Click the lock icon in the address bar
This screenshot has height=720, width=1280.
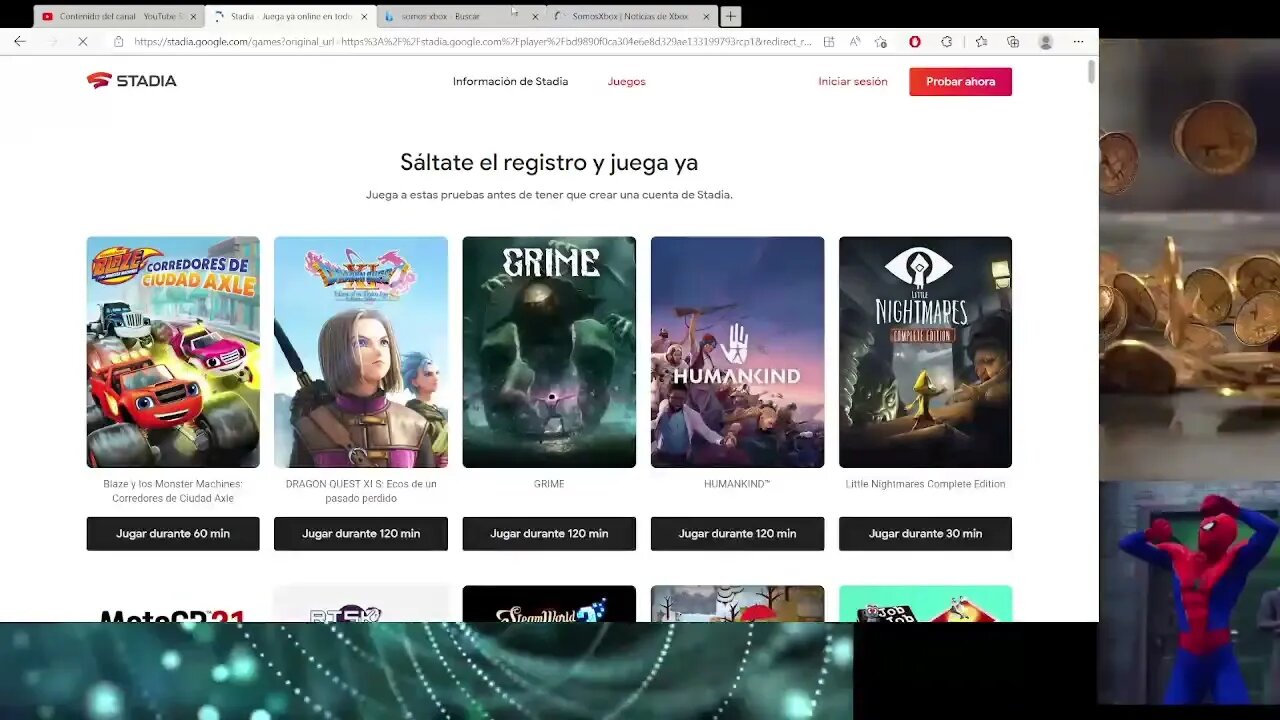[x=118, y=42]
